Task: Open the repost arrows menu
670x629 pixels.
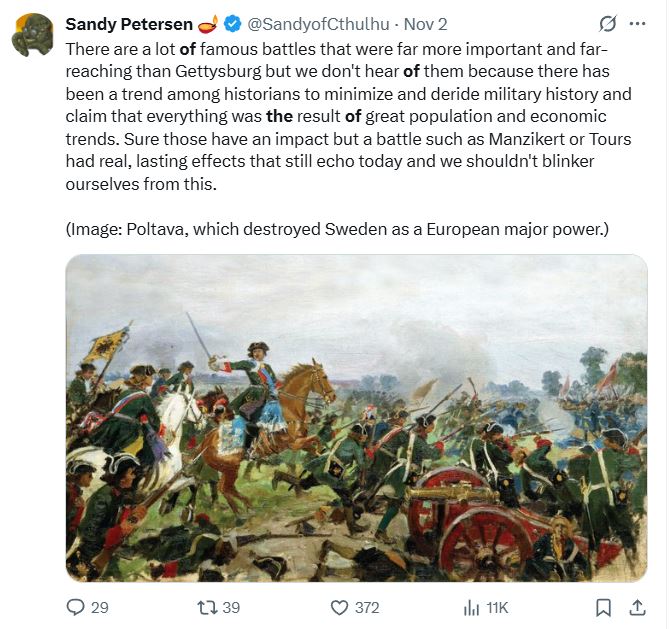Action: pyautogui.click(x=206, y=607)
